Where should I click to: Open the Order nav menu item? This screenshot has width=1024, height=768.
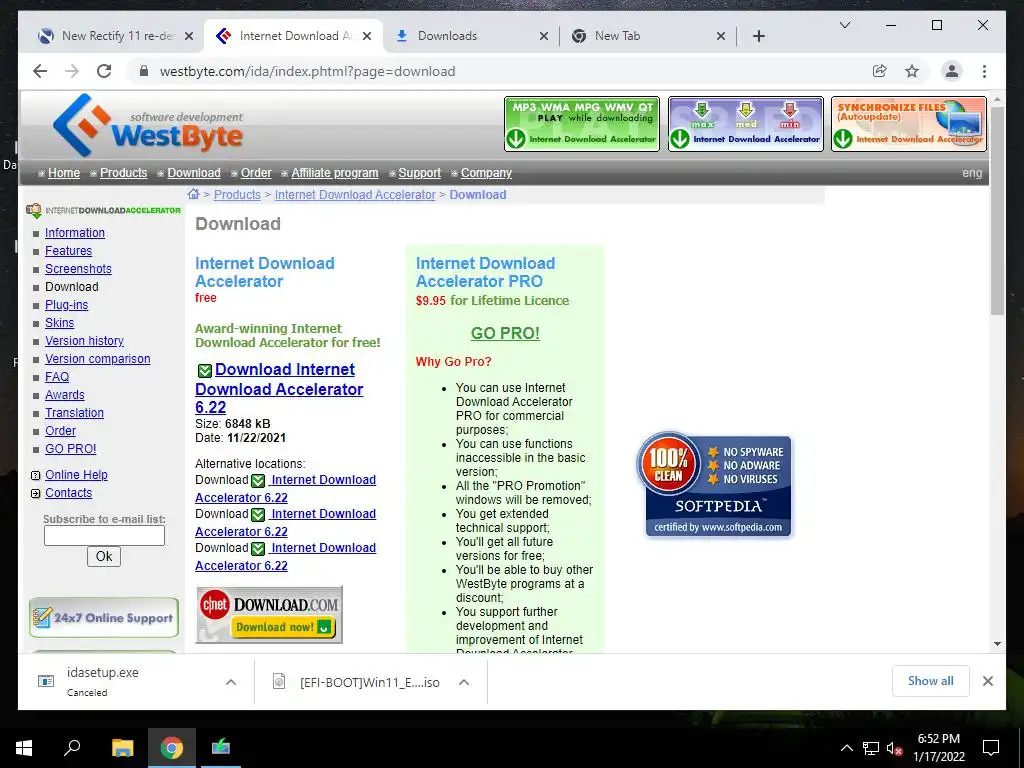click(x=256, y=173)
